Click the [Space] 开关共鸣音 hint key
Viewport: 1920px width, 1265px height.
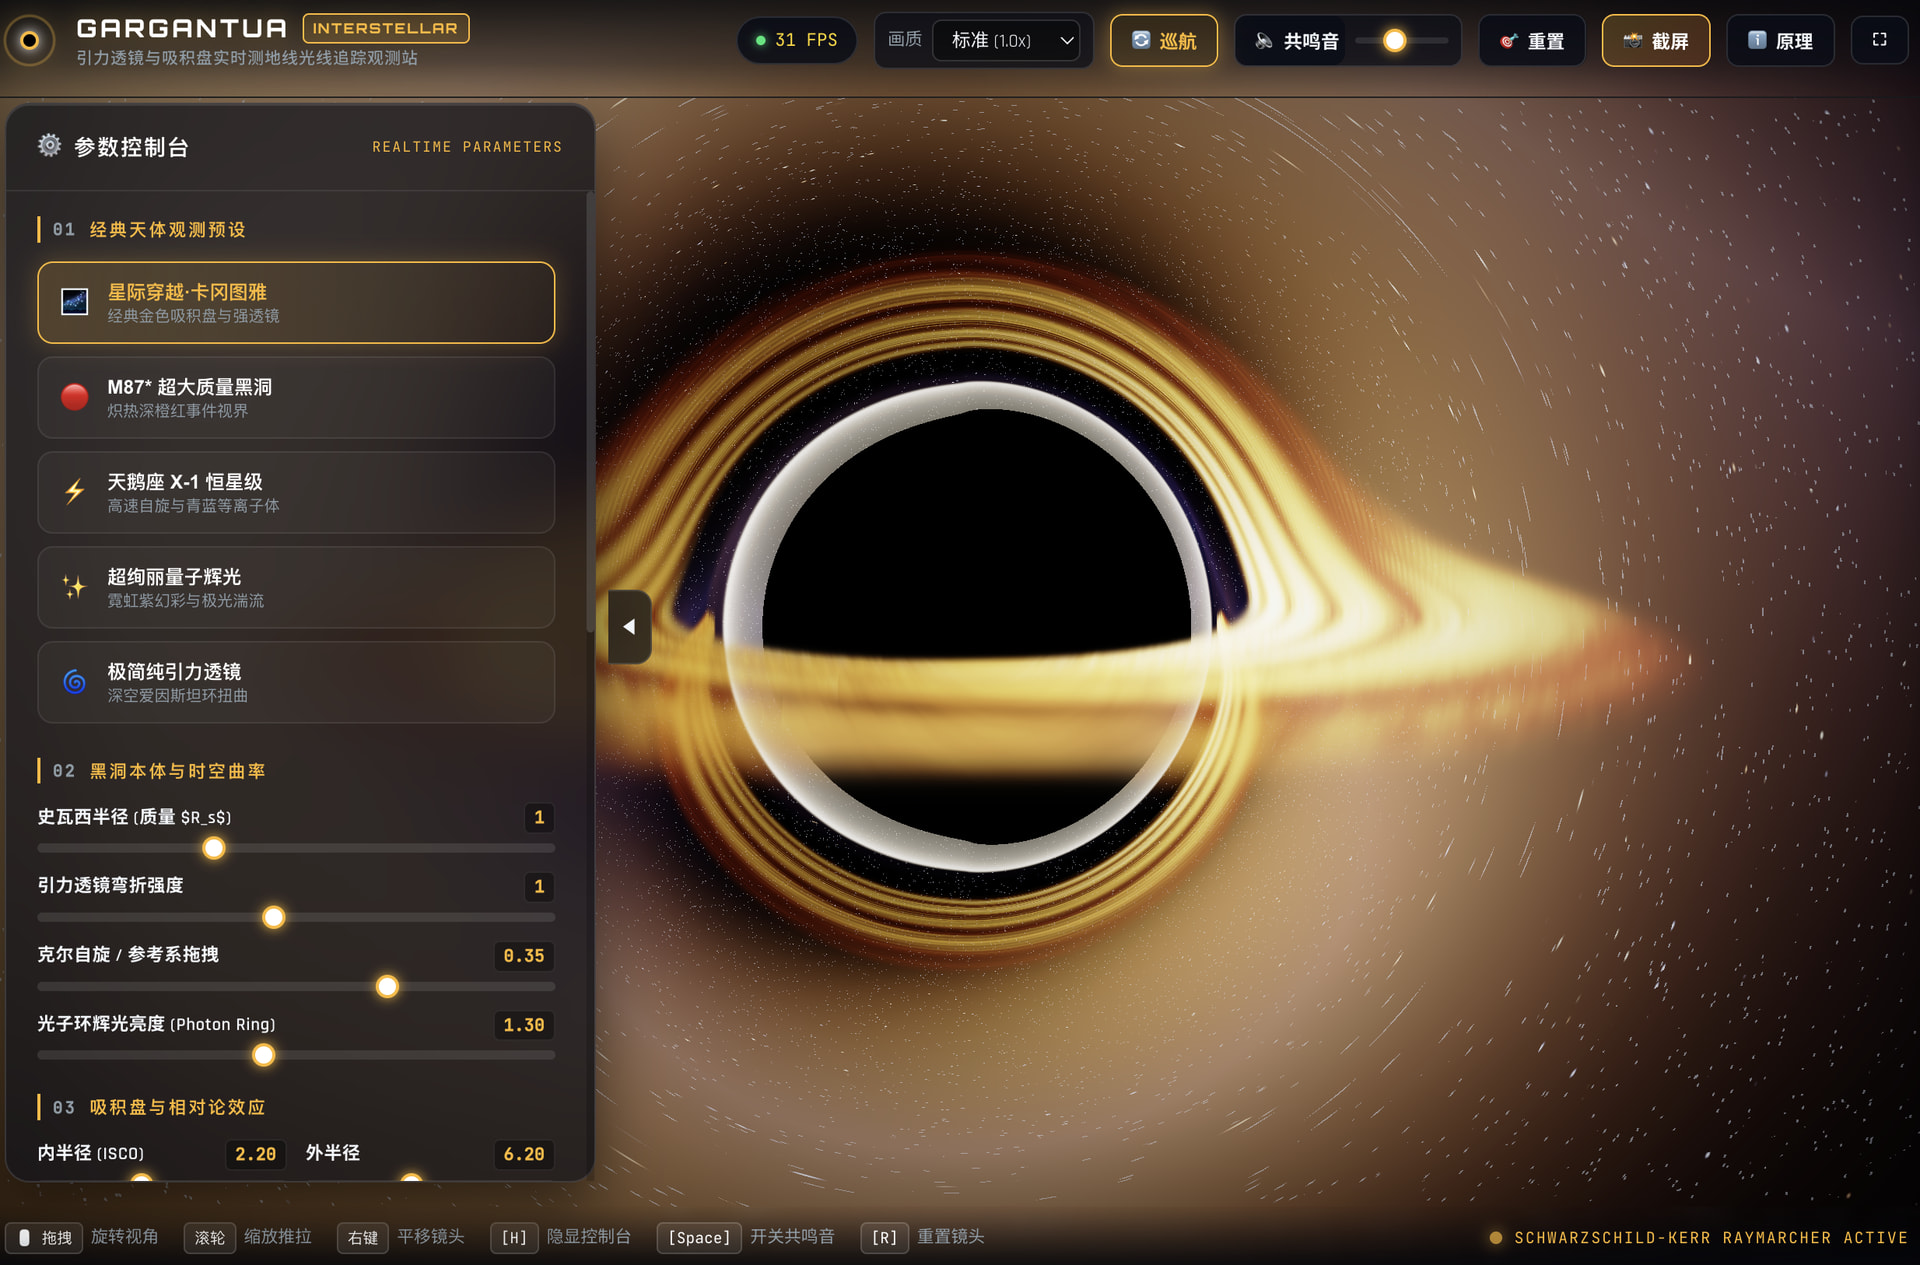[x=699, y=1237]
